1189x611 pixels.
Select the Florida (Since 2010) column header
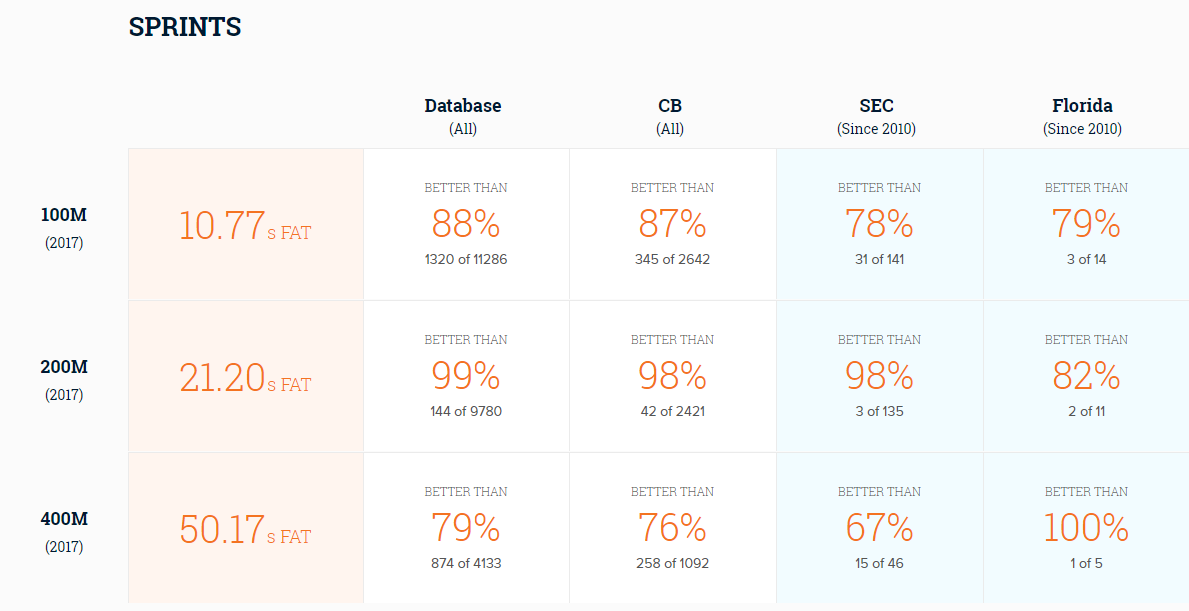(1082, 116)
